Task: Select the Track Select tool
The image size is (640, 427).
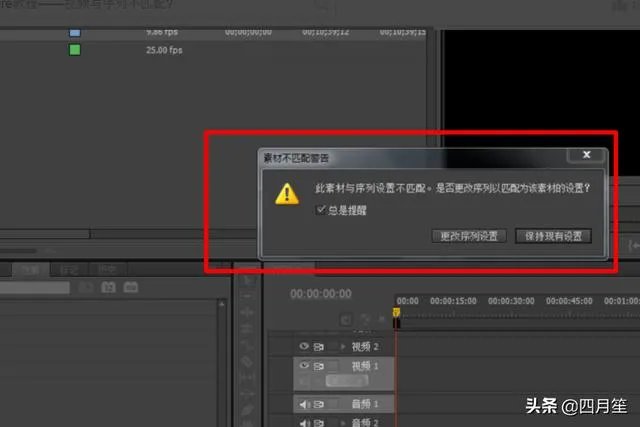Action: (247, 296)
